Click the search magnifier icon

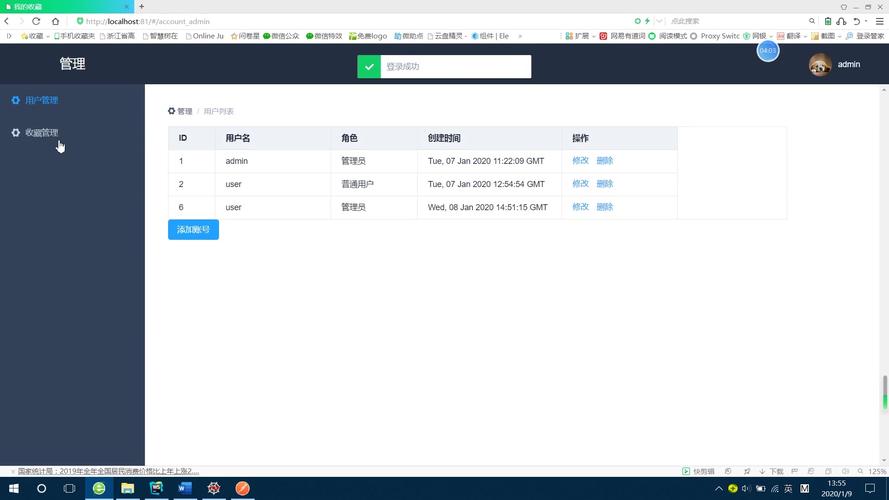[x=812, y=21]
